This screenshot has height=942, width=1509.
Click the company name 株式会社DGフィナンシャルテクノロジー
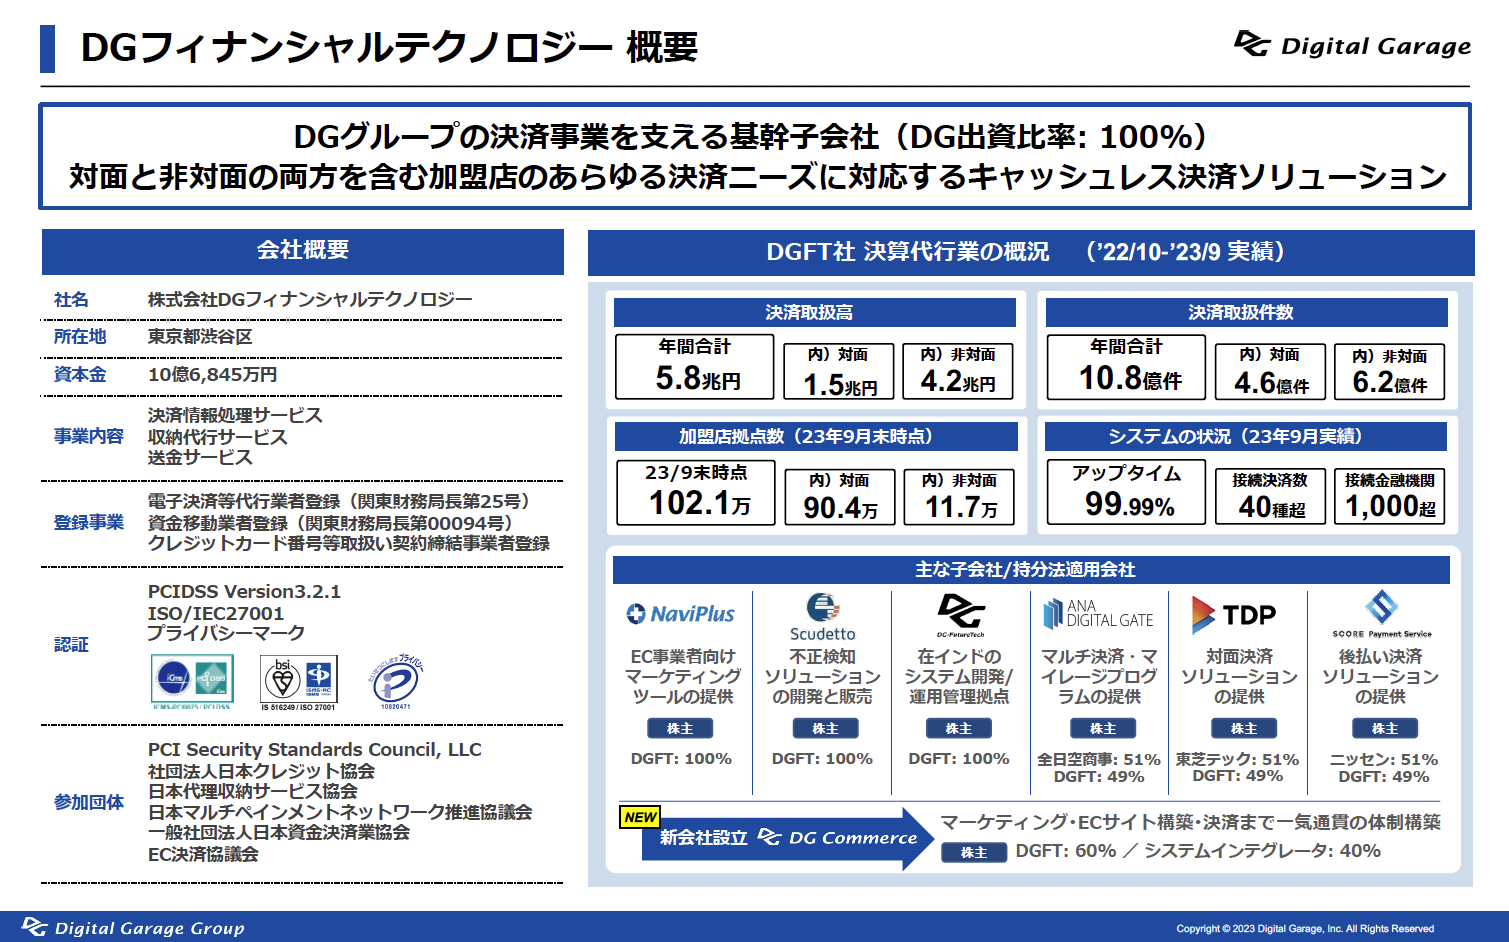pyautogui.click(x=310, y=300)
